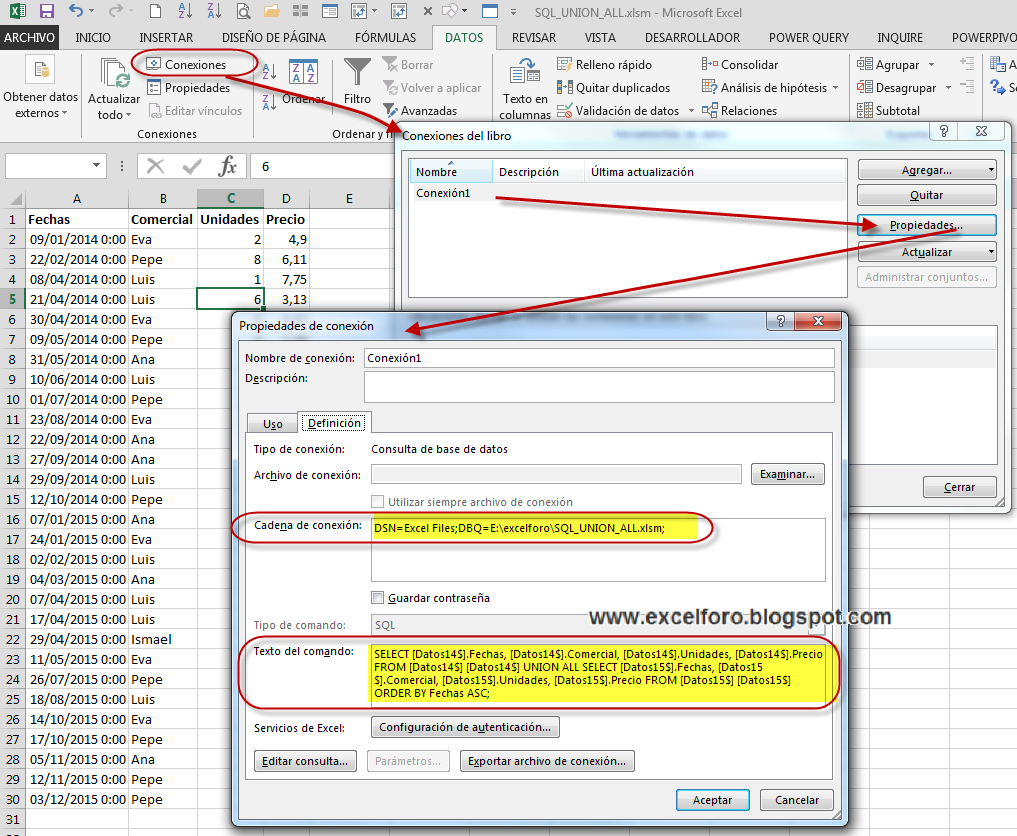
Task: Click Avanzadas filter option
Action: (421, 110)
